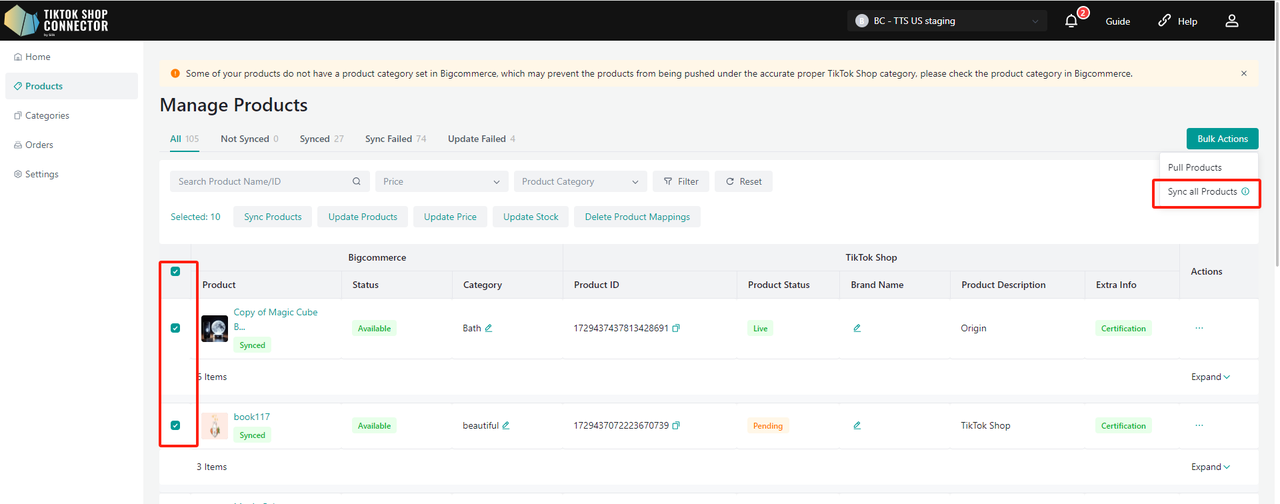Screen dimensions: 1280x504
Task: Click the Sync Products button
Action: pyautogui.click(x=273, y=217)
